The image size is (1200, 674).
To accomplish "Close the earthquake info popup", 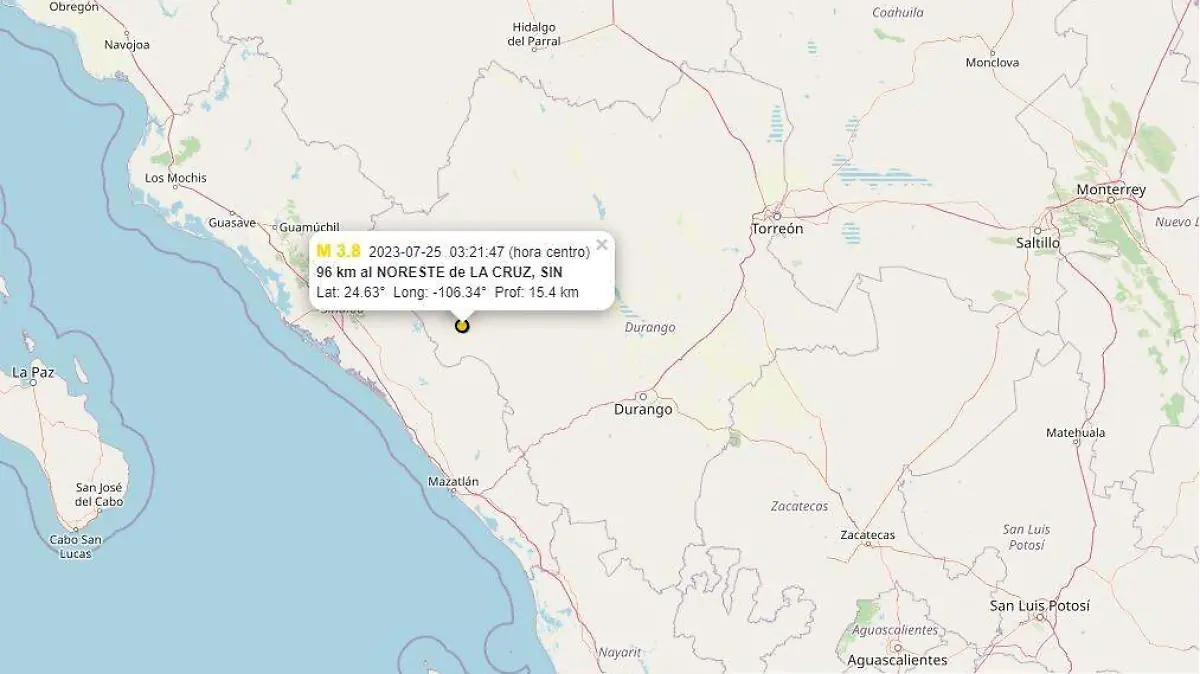I will (602, 244).
